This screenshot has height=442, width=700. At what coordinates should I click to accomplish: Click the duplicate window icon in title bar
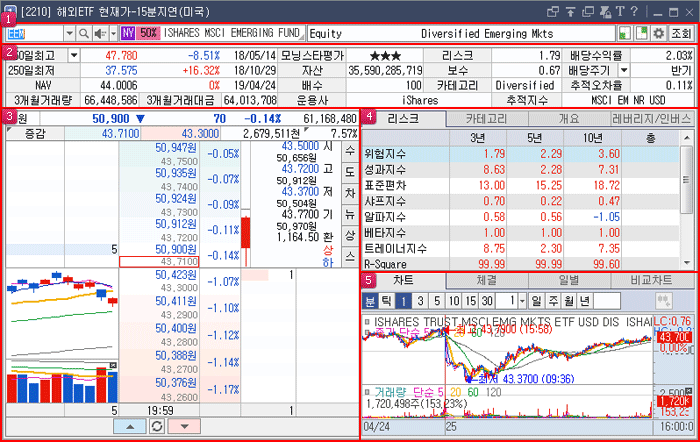tap(588, 12)
